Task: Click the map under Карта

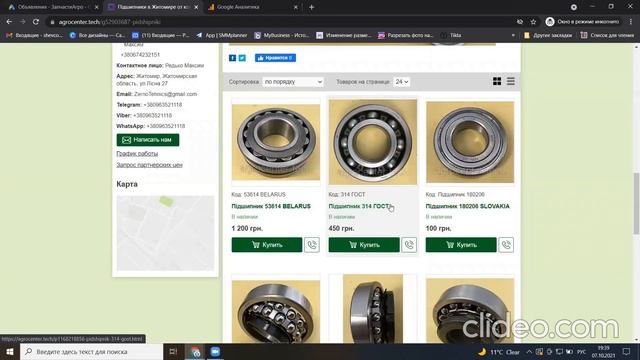Action: (x=165, y=233)
